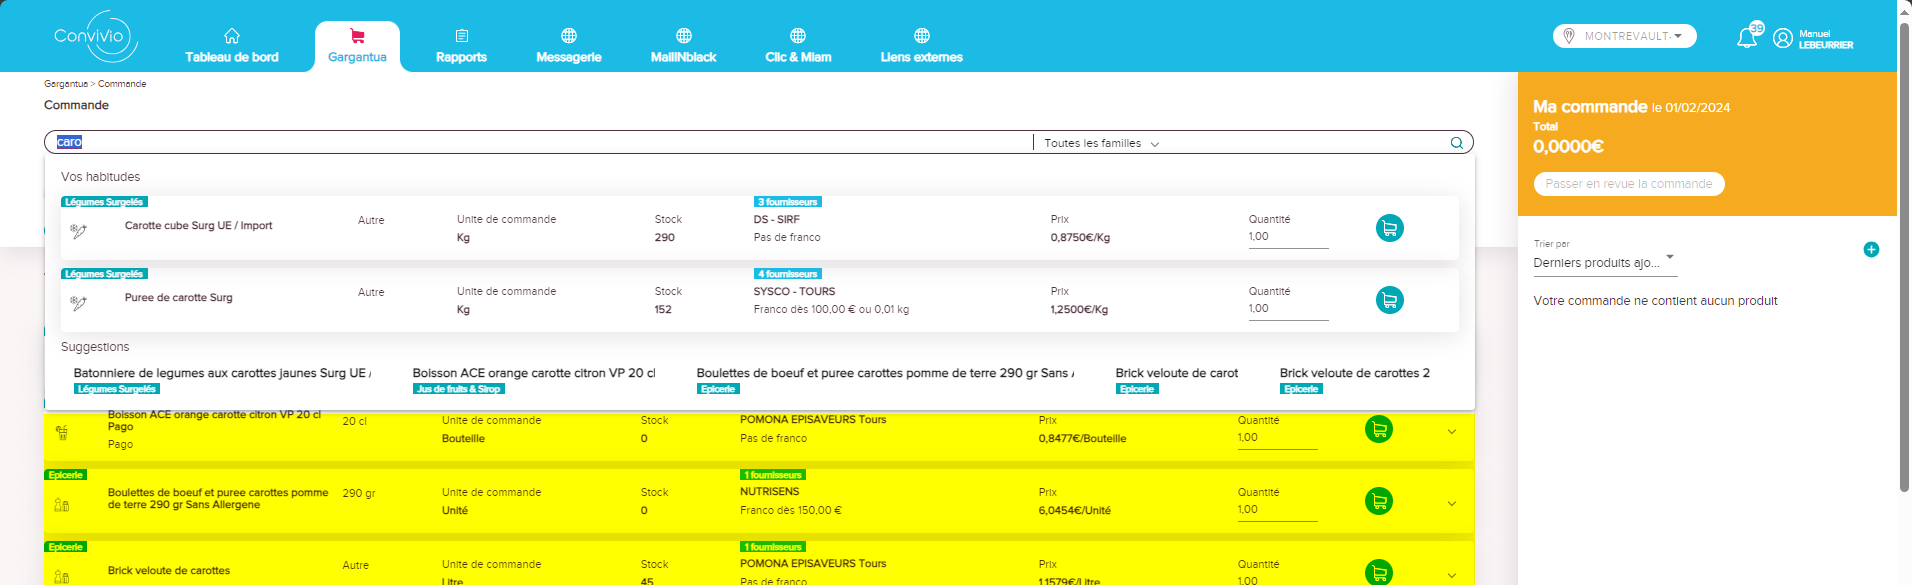This screenshot has width=1912, height=585.
Task: Click the vegetable icon of Carotte cube Surg
Action: pyautogui.click(x=78, y=231)
